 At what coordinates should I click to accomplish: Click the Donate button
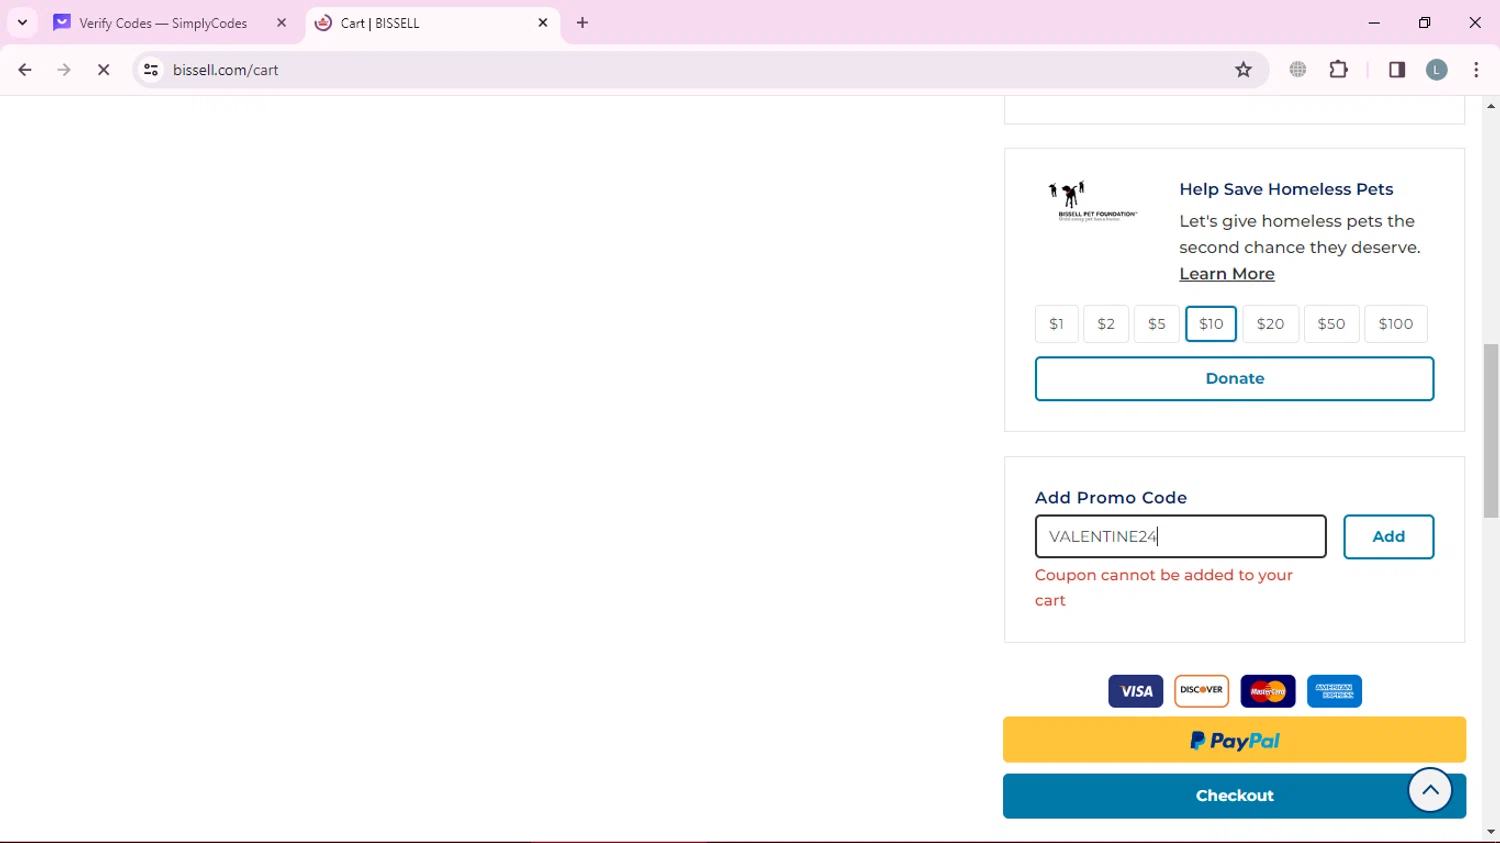1235,379
